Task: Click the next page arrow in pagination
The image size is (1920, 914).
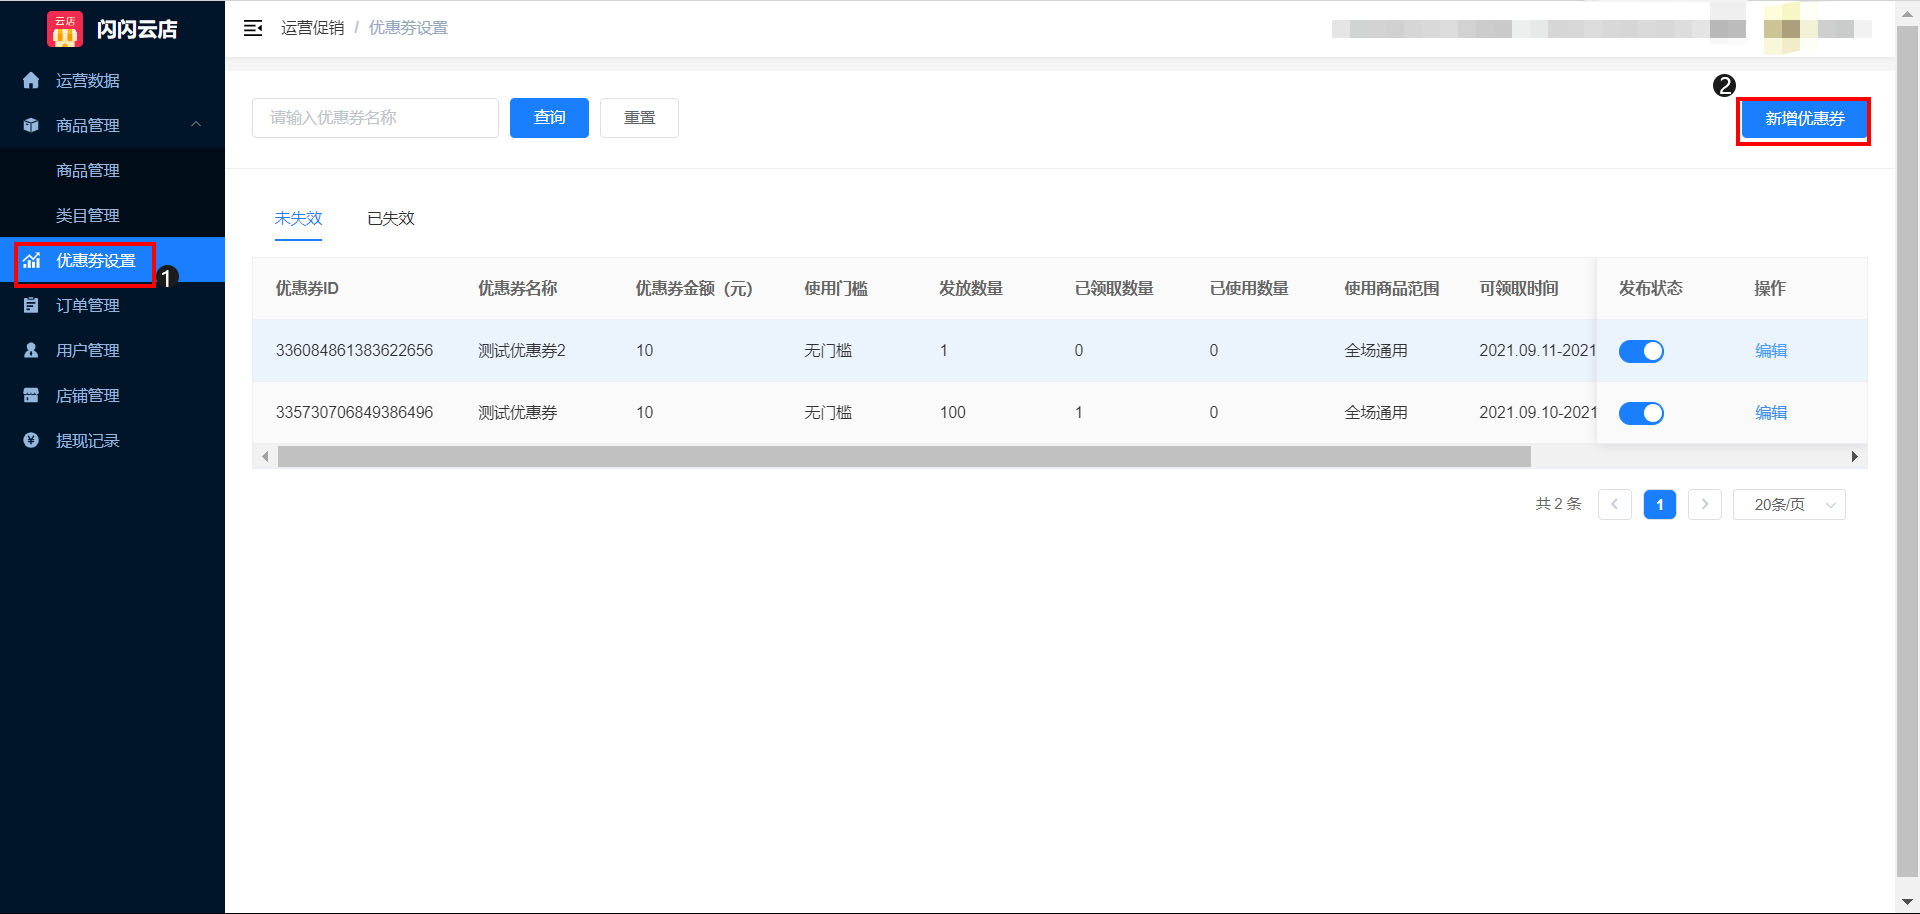Action: click(x=1705, y=504)
